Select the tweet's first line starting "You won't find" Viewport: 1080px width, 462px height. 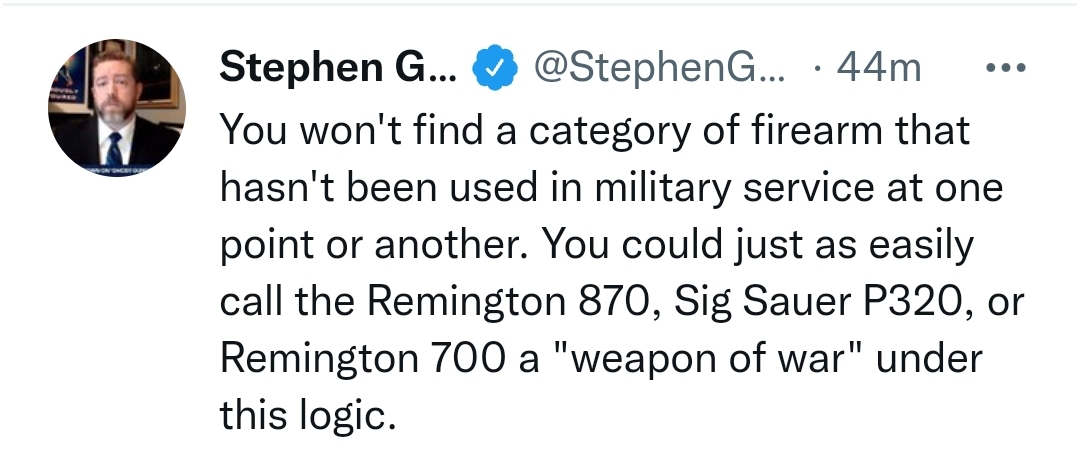point(594,131)
